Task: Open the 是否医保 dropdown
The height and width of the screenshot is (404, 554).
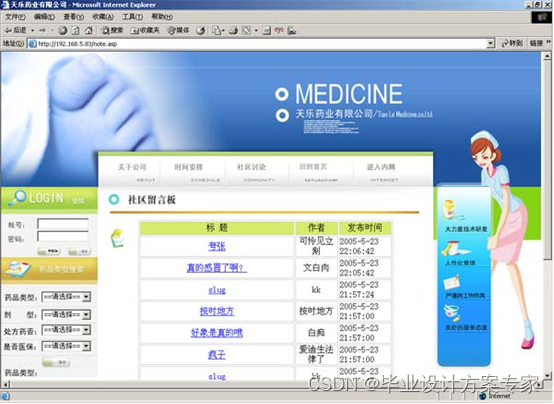Action: (x=66, y=346)
